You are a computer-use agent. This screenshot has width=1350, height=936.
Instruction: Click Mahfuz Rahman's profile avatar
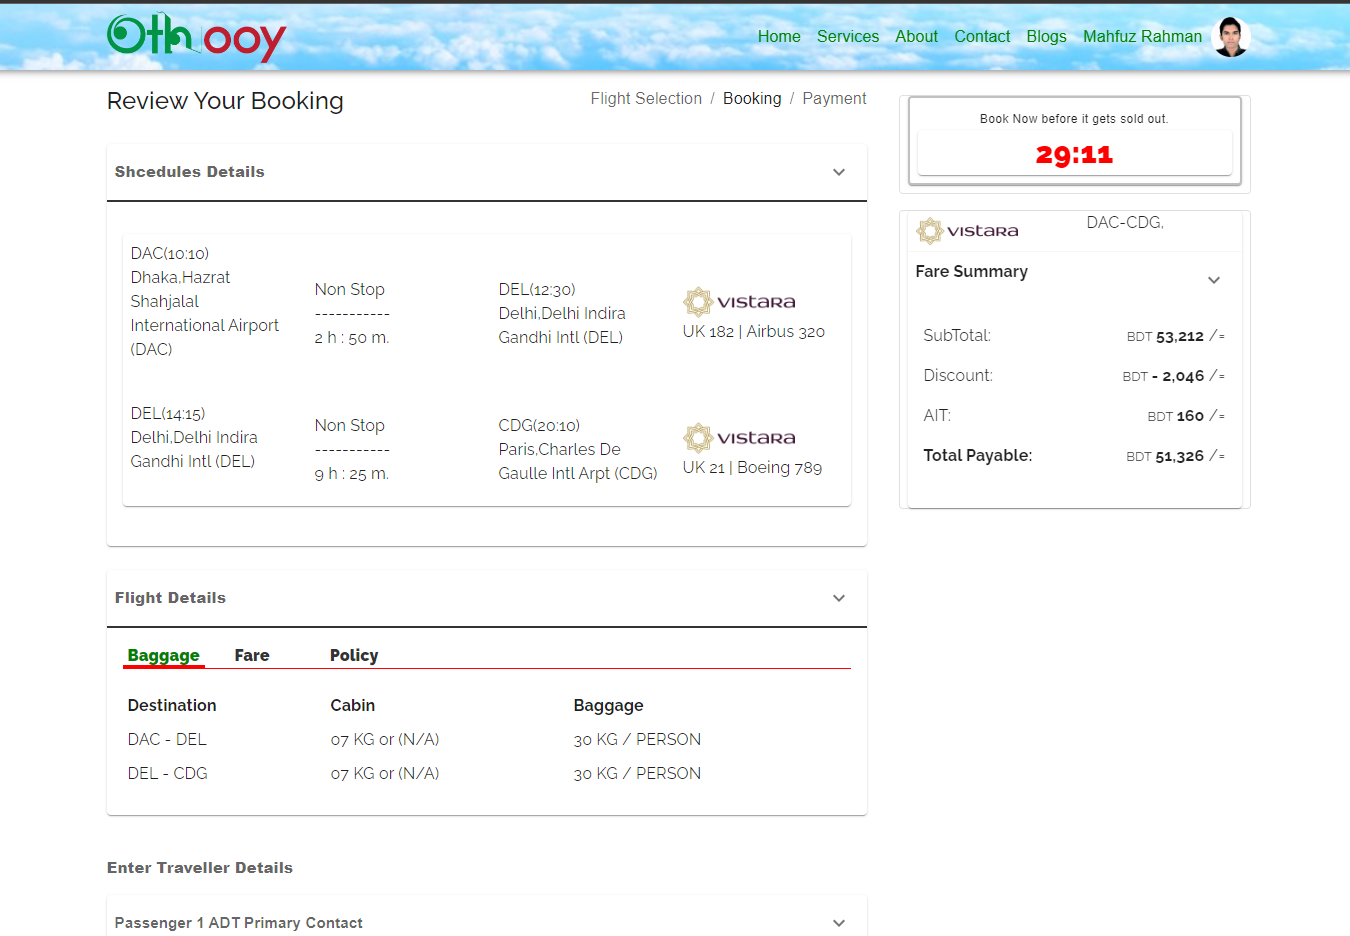pos(1230,37)
